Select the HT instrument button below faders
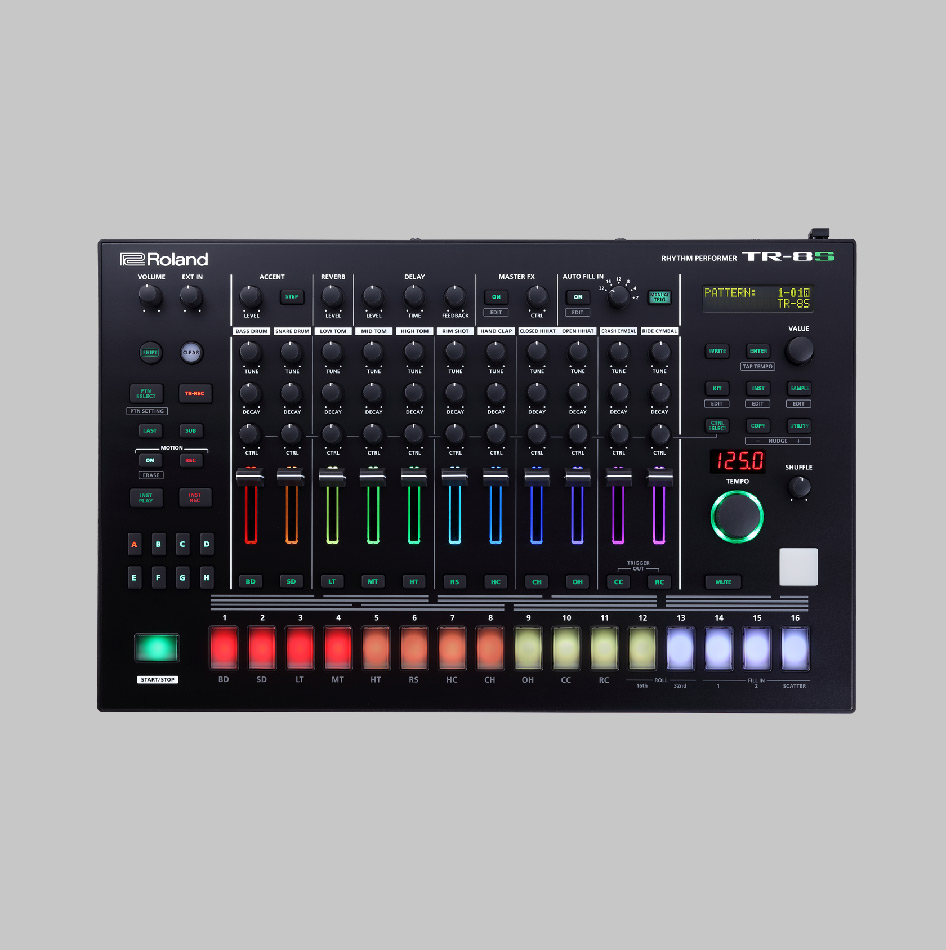Viewport: 946px width, 950px height. coord(414,582)
